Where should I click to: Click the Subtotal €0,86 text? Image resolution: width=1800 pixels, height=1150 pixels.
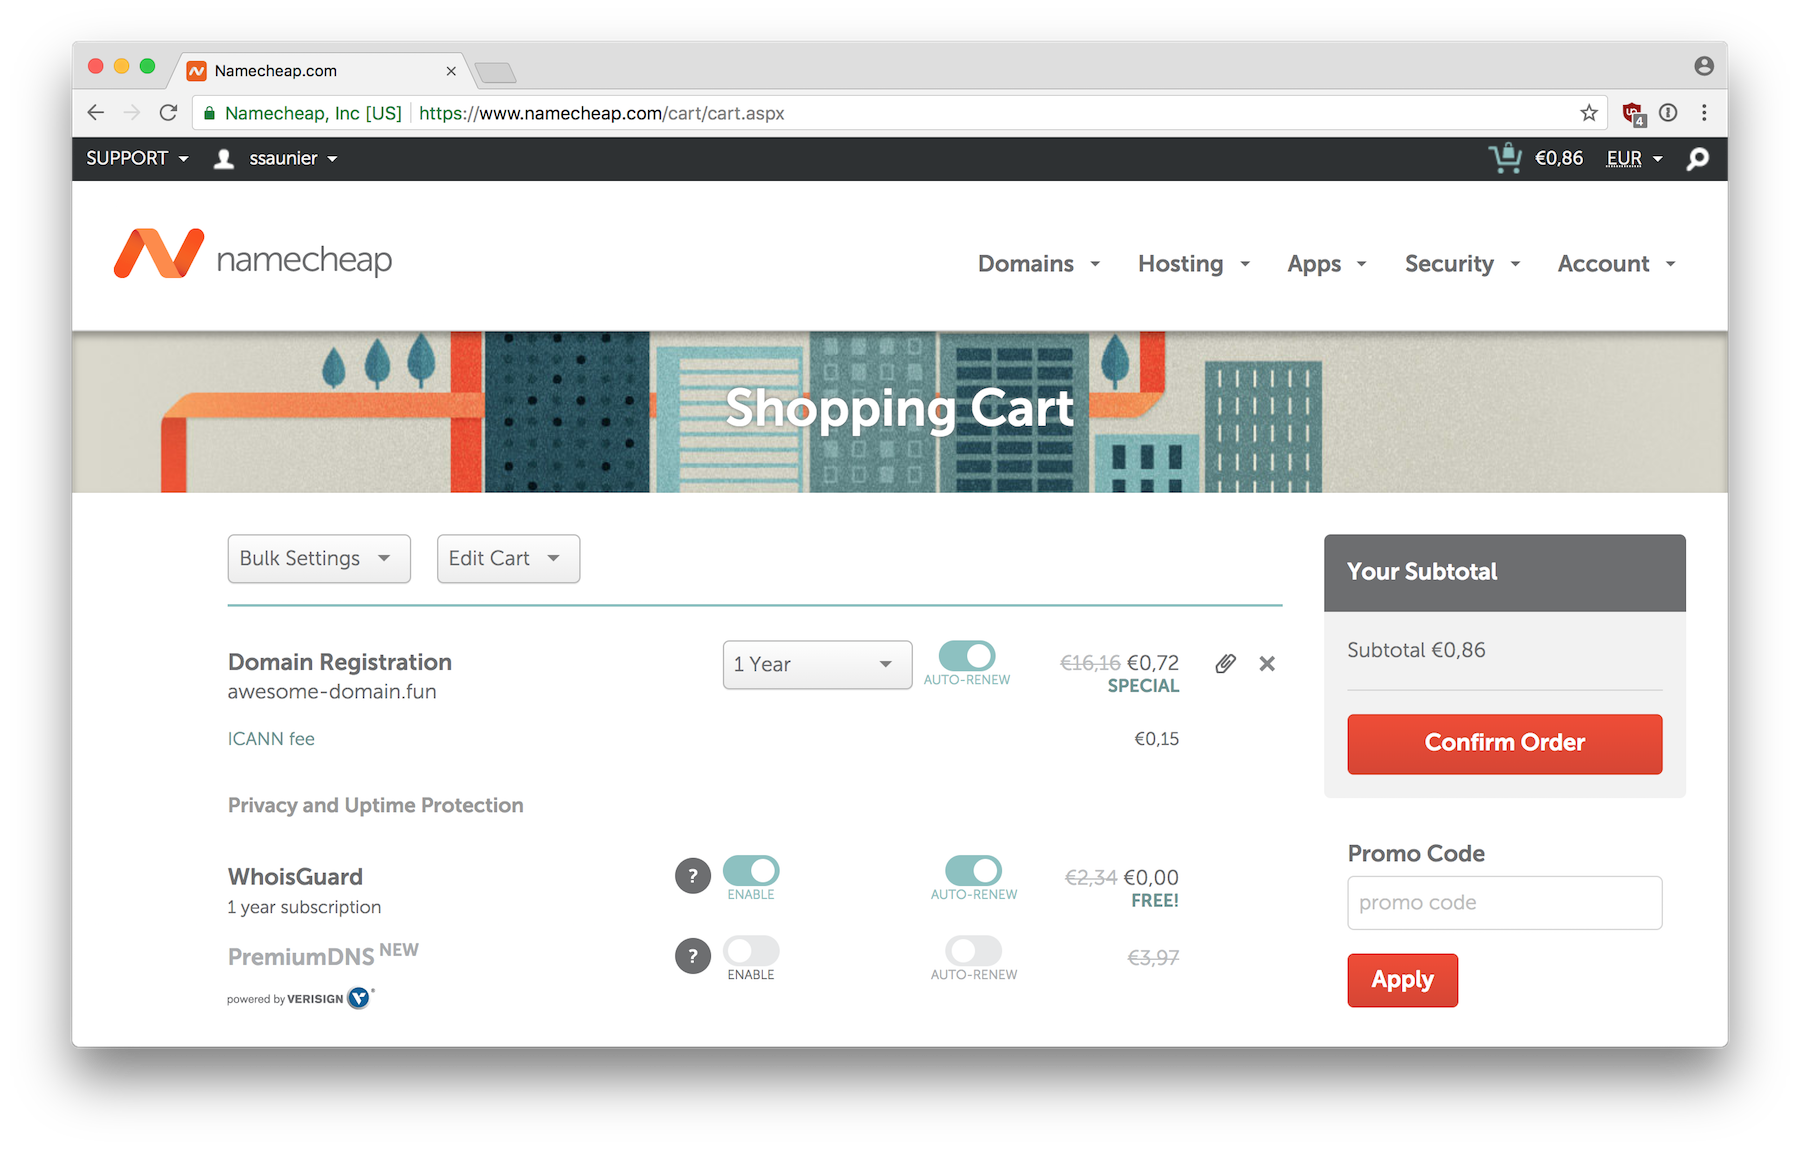point(1416,650)
